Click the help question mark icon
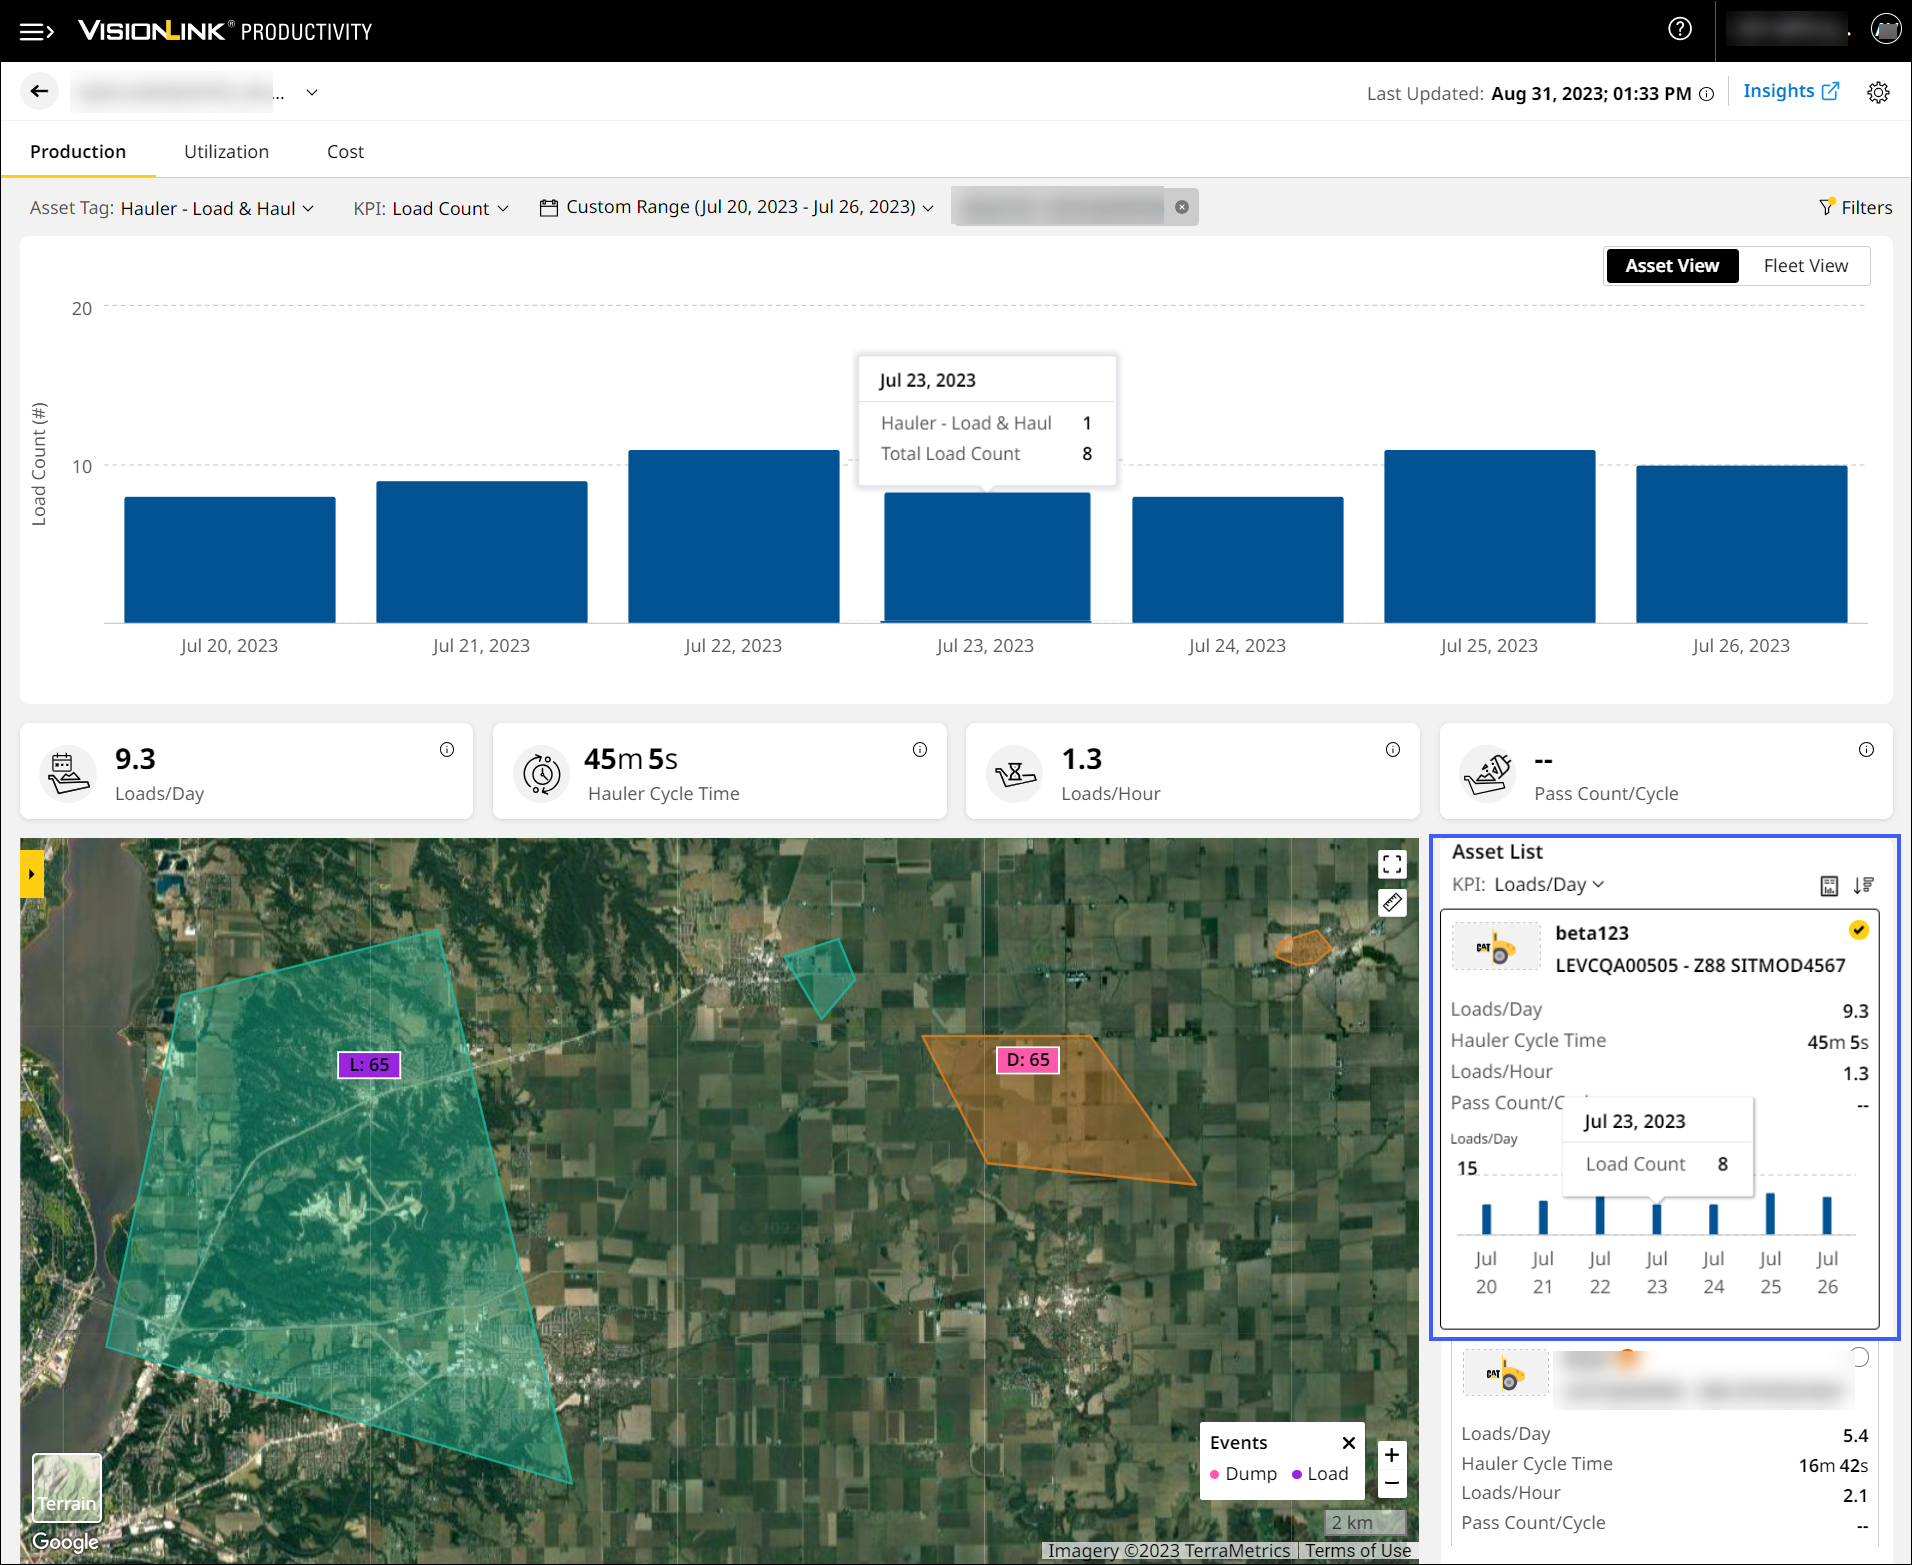This screenshot has width=1912, height=1565. click(x=1680, y=29)
